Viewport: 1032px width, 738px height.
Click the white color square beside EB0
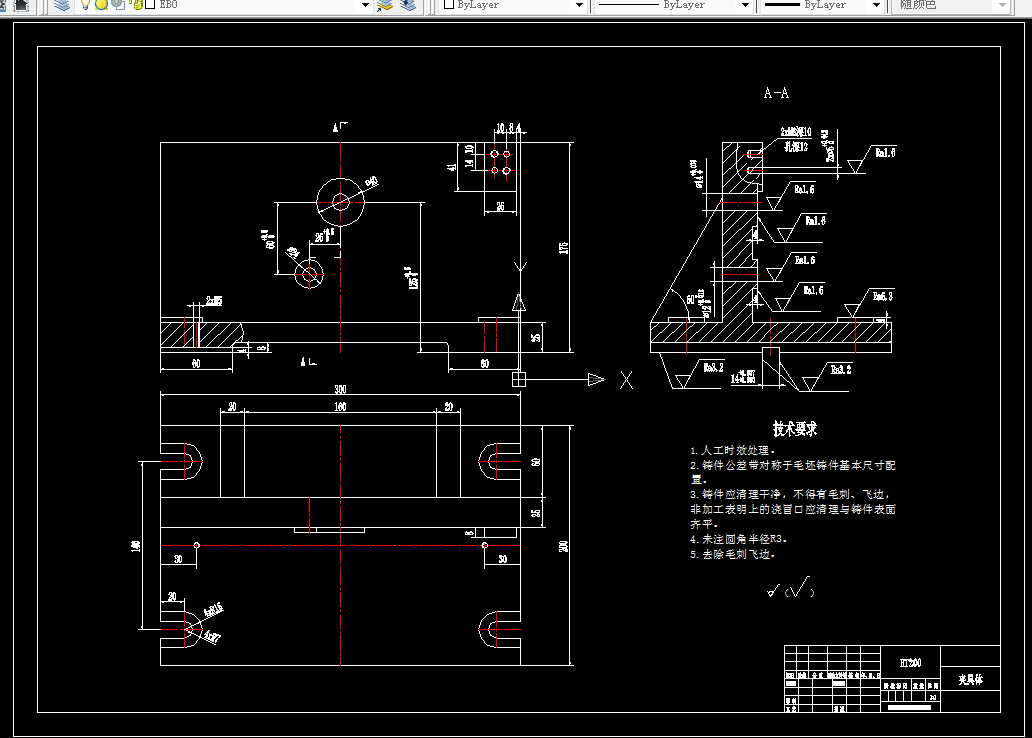click(x=150, y=5)
